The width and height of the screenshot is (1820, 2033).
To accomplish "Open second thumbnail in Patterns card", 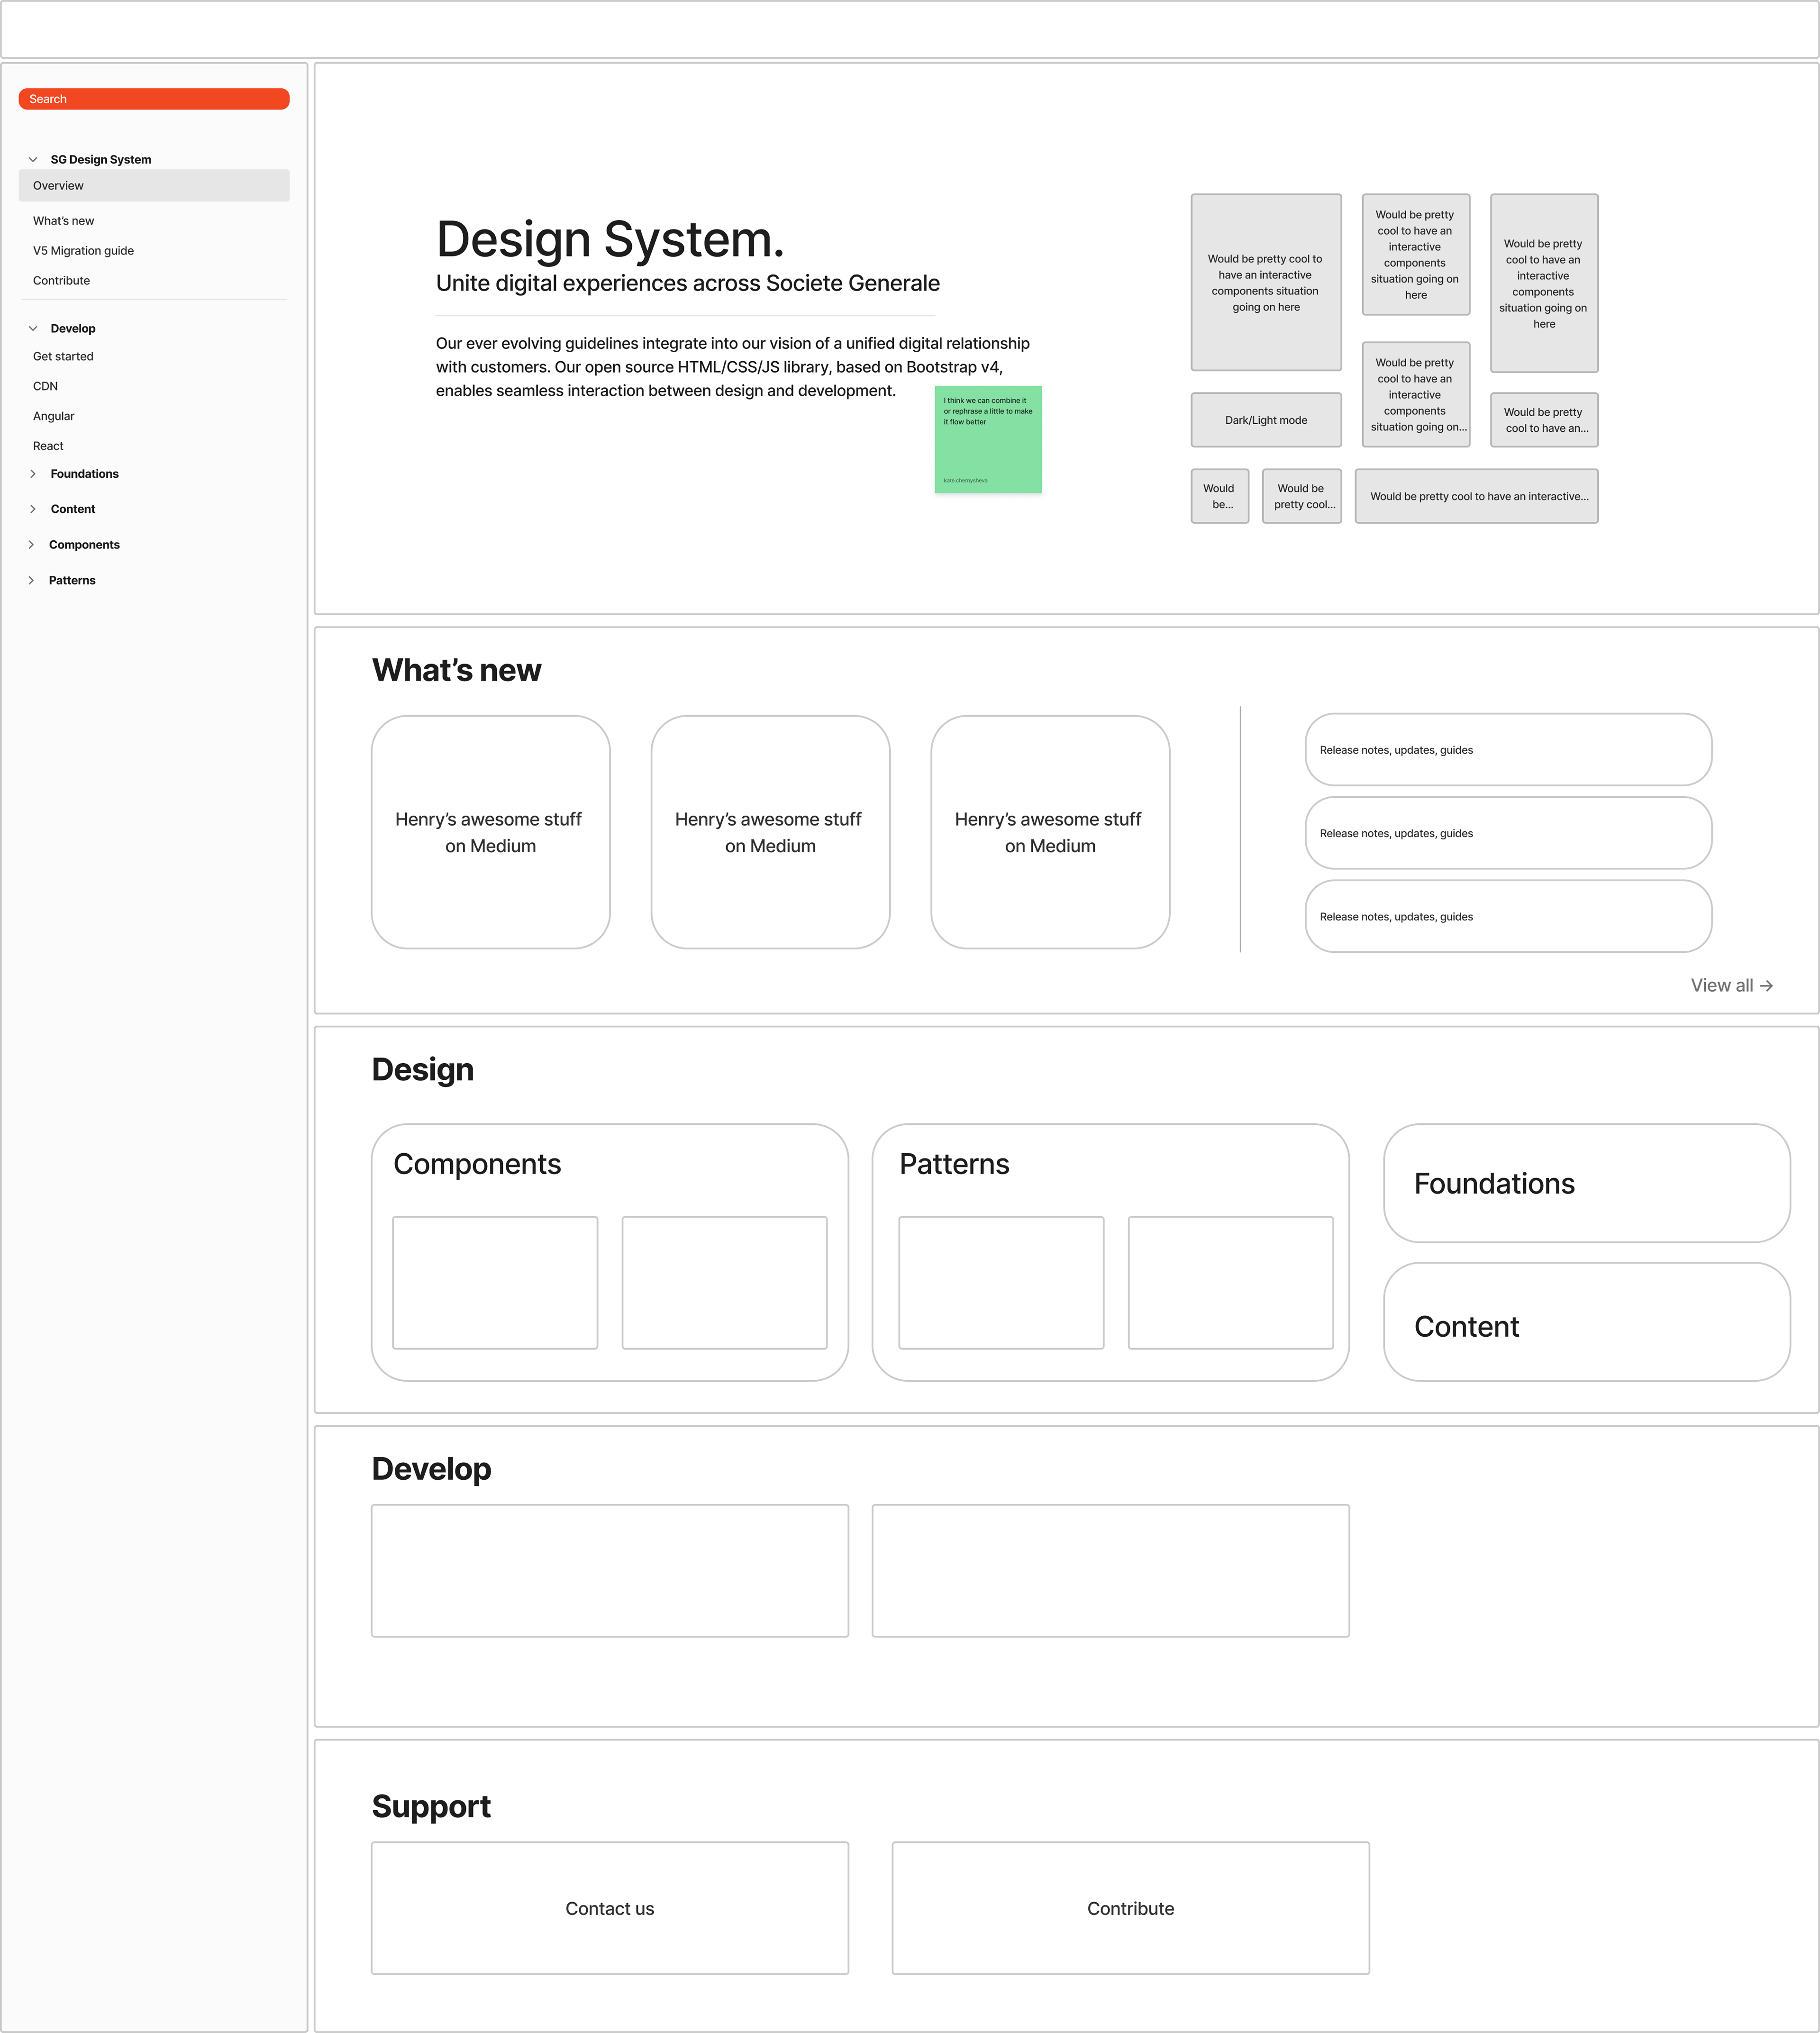I will tap(1231, 1283).
